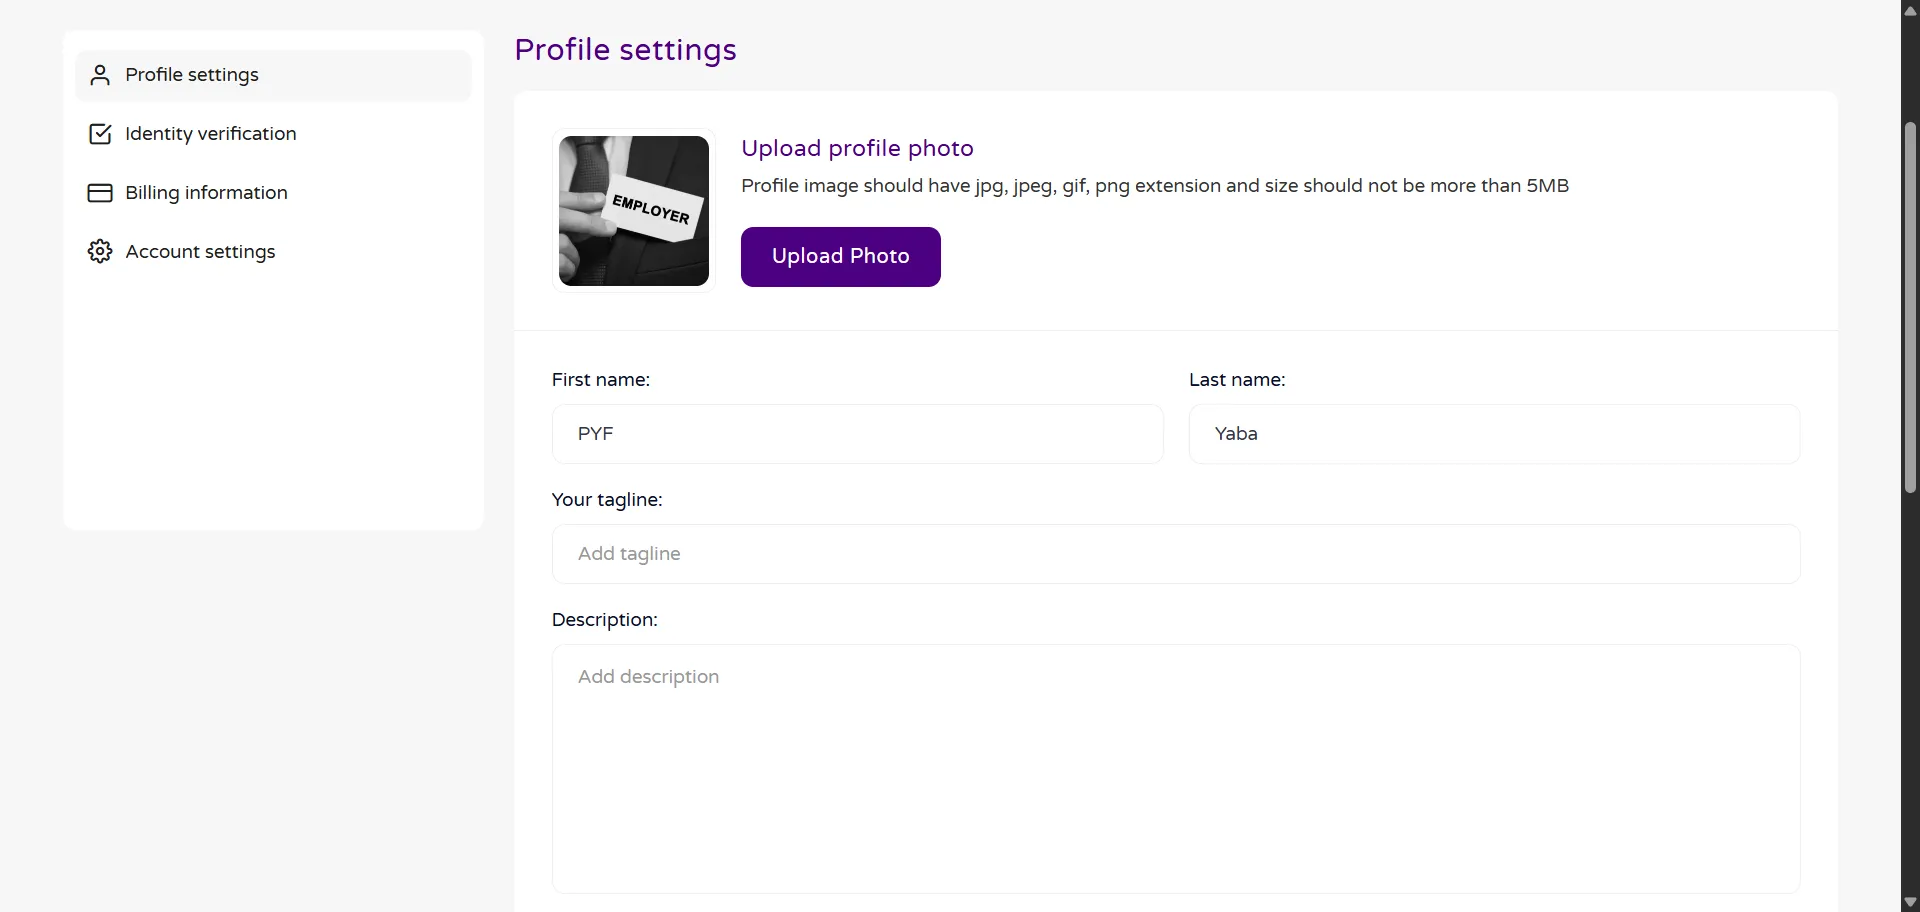Click the Employer profile photo thumbnail
The image size is (1920, 912).
634,211
